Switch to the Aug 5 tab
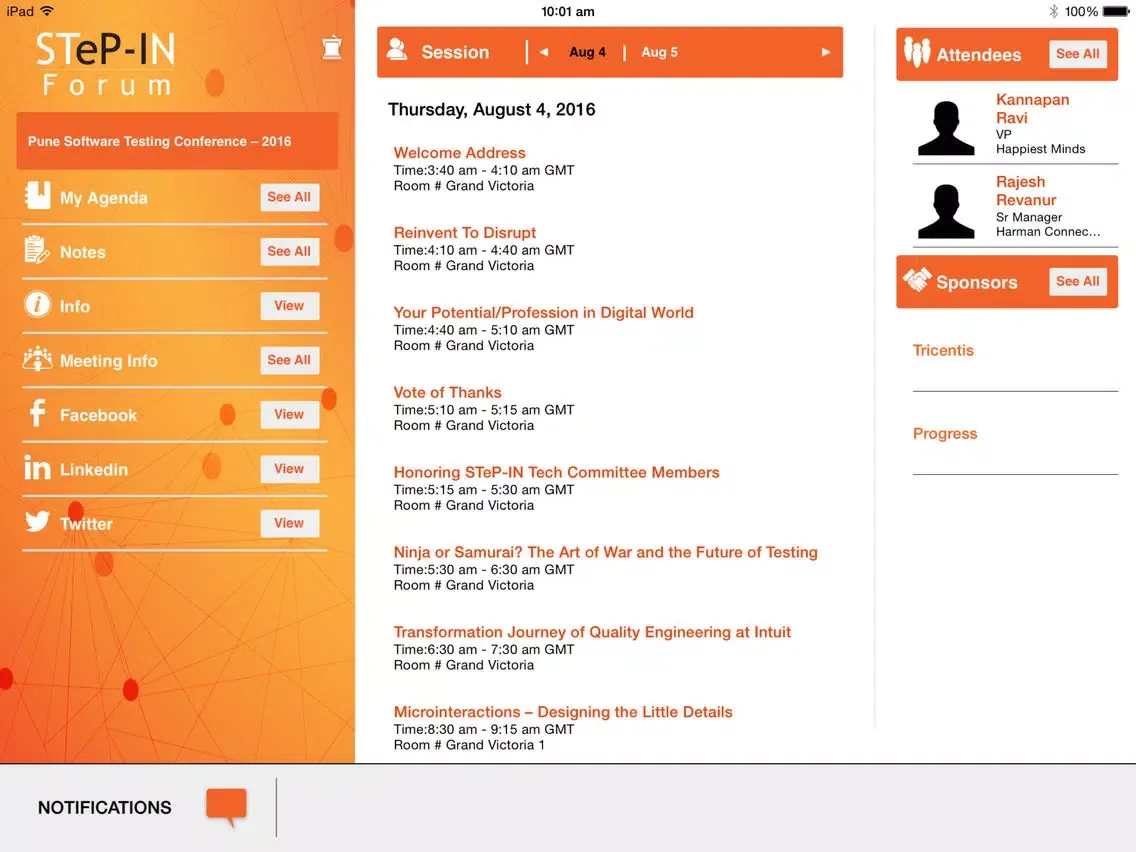 click(x=659, y=52)
